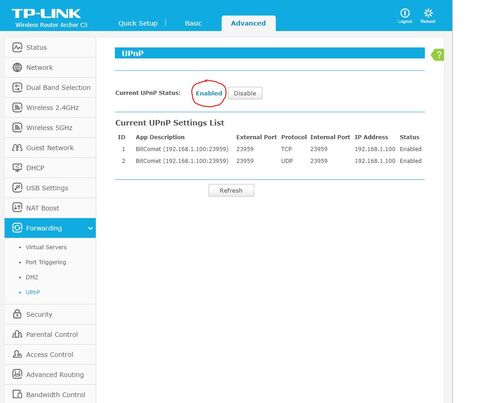This screenshot has width=480, height=403.
Task: Click the UDP protocol cell
Action: (x=287, y=161)
